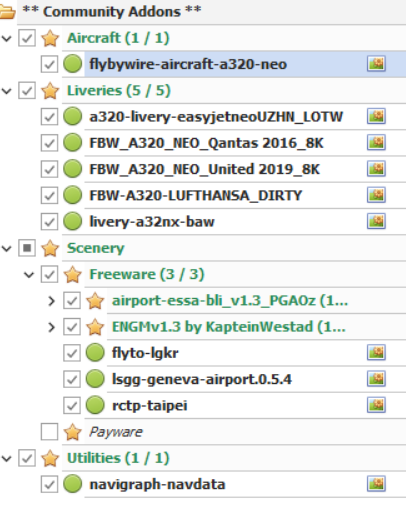
Task: Click picture icon next to FBW_A320_NEO_Qantas 2016_8K
Action: [x=376, y=143]
